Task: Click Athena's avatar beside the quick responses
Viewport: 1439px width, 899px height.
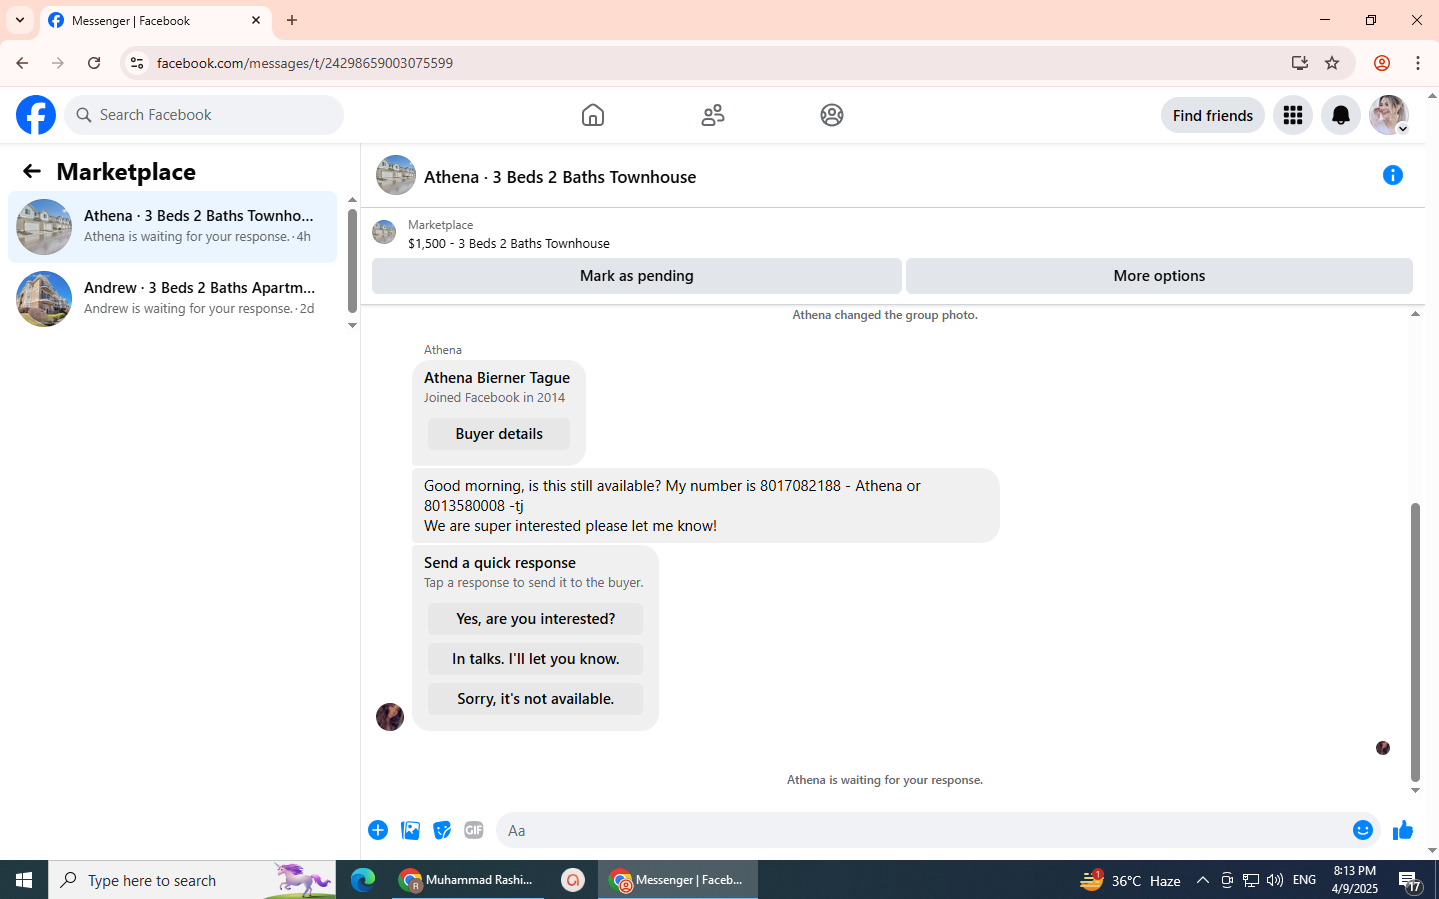Action: click(x=390, y=717)
